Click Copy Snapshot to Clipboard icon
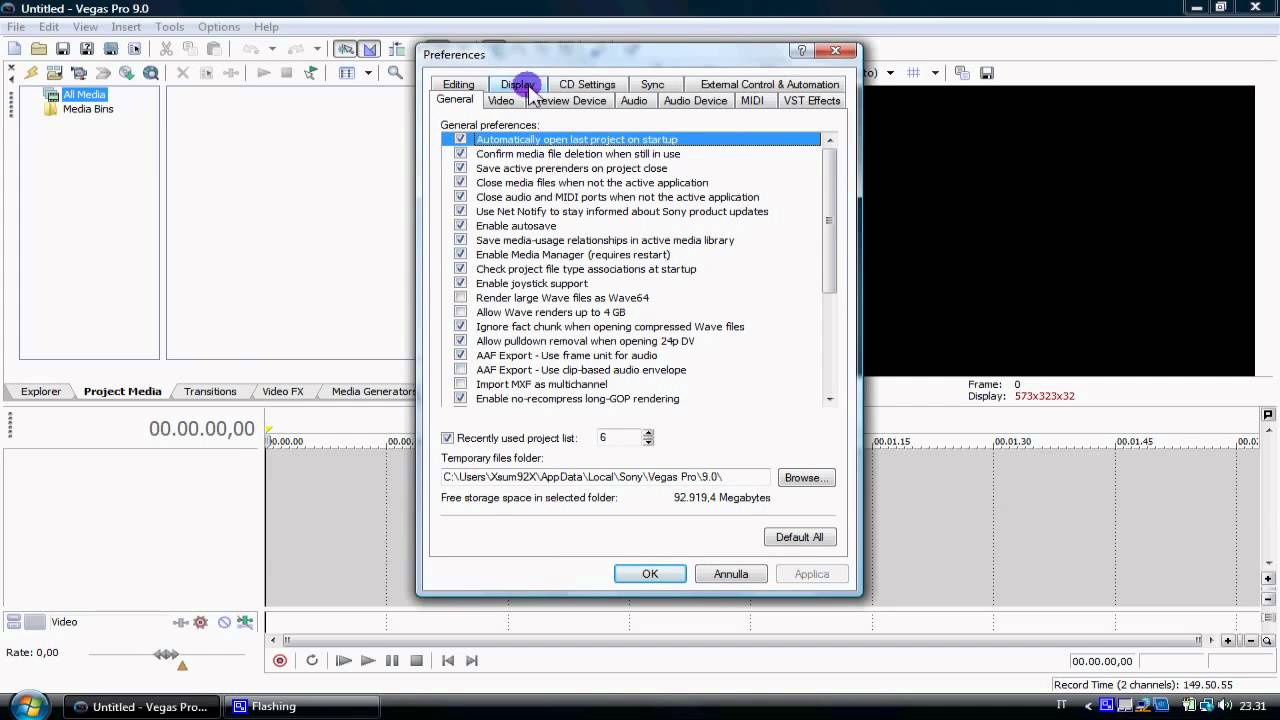Viewport: 1280px width, 720px height. click(962, 73)
